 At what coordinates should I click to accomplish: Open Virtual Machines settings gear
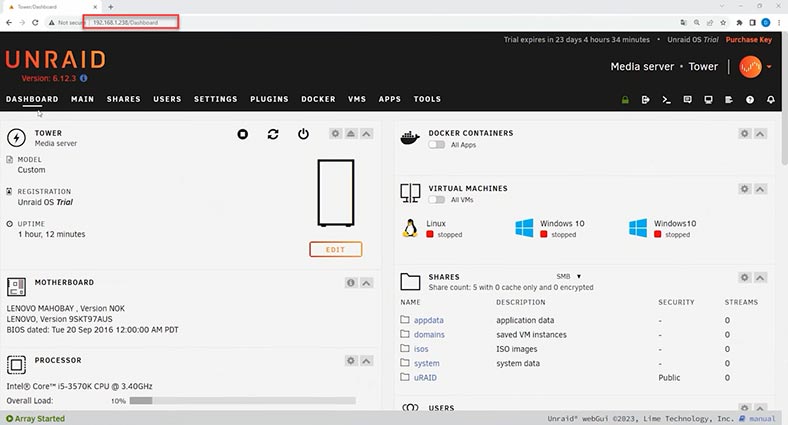(744, 189)
